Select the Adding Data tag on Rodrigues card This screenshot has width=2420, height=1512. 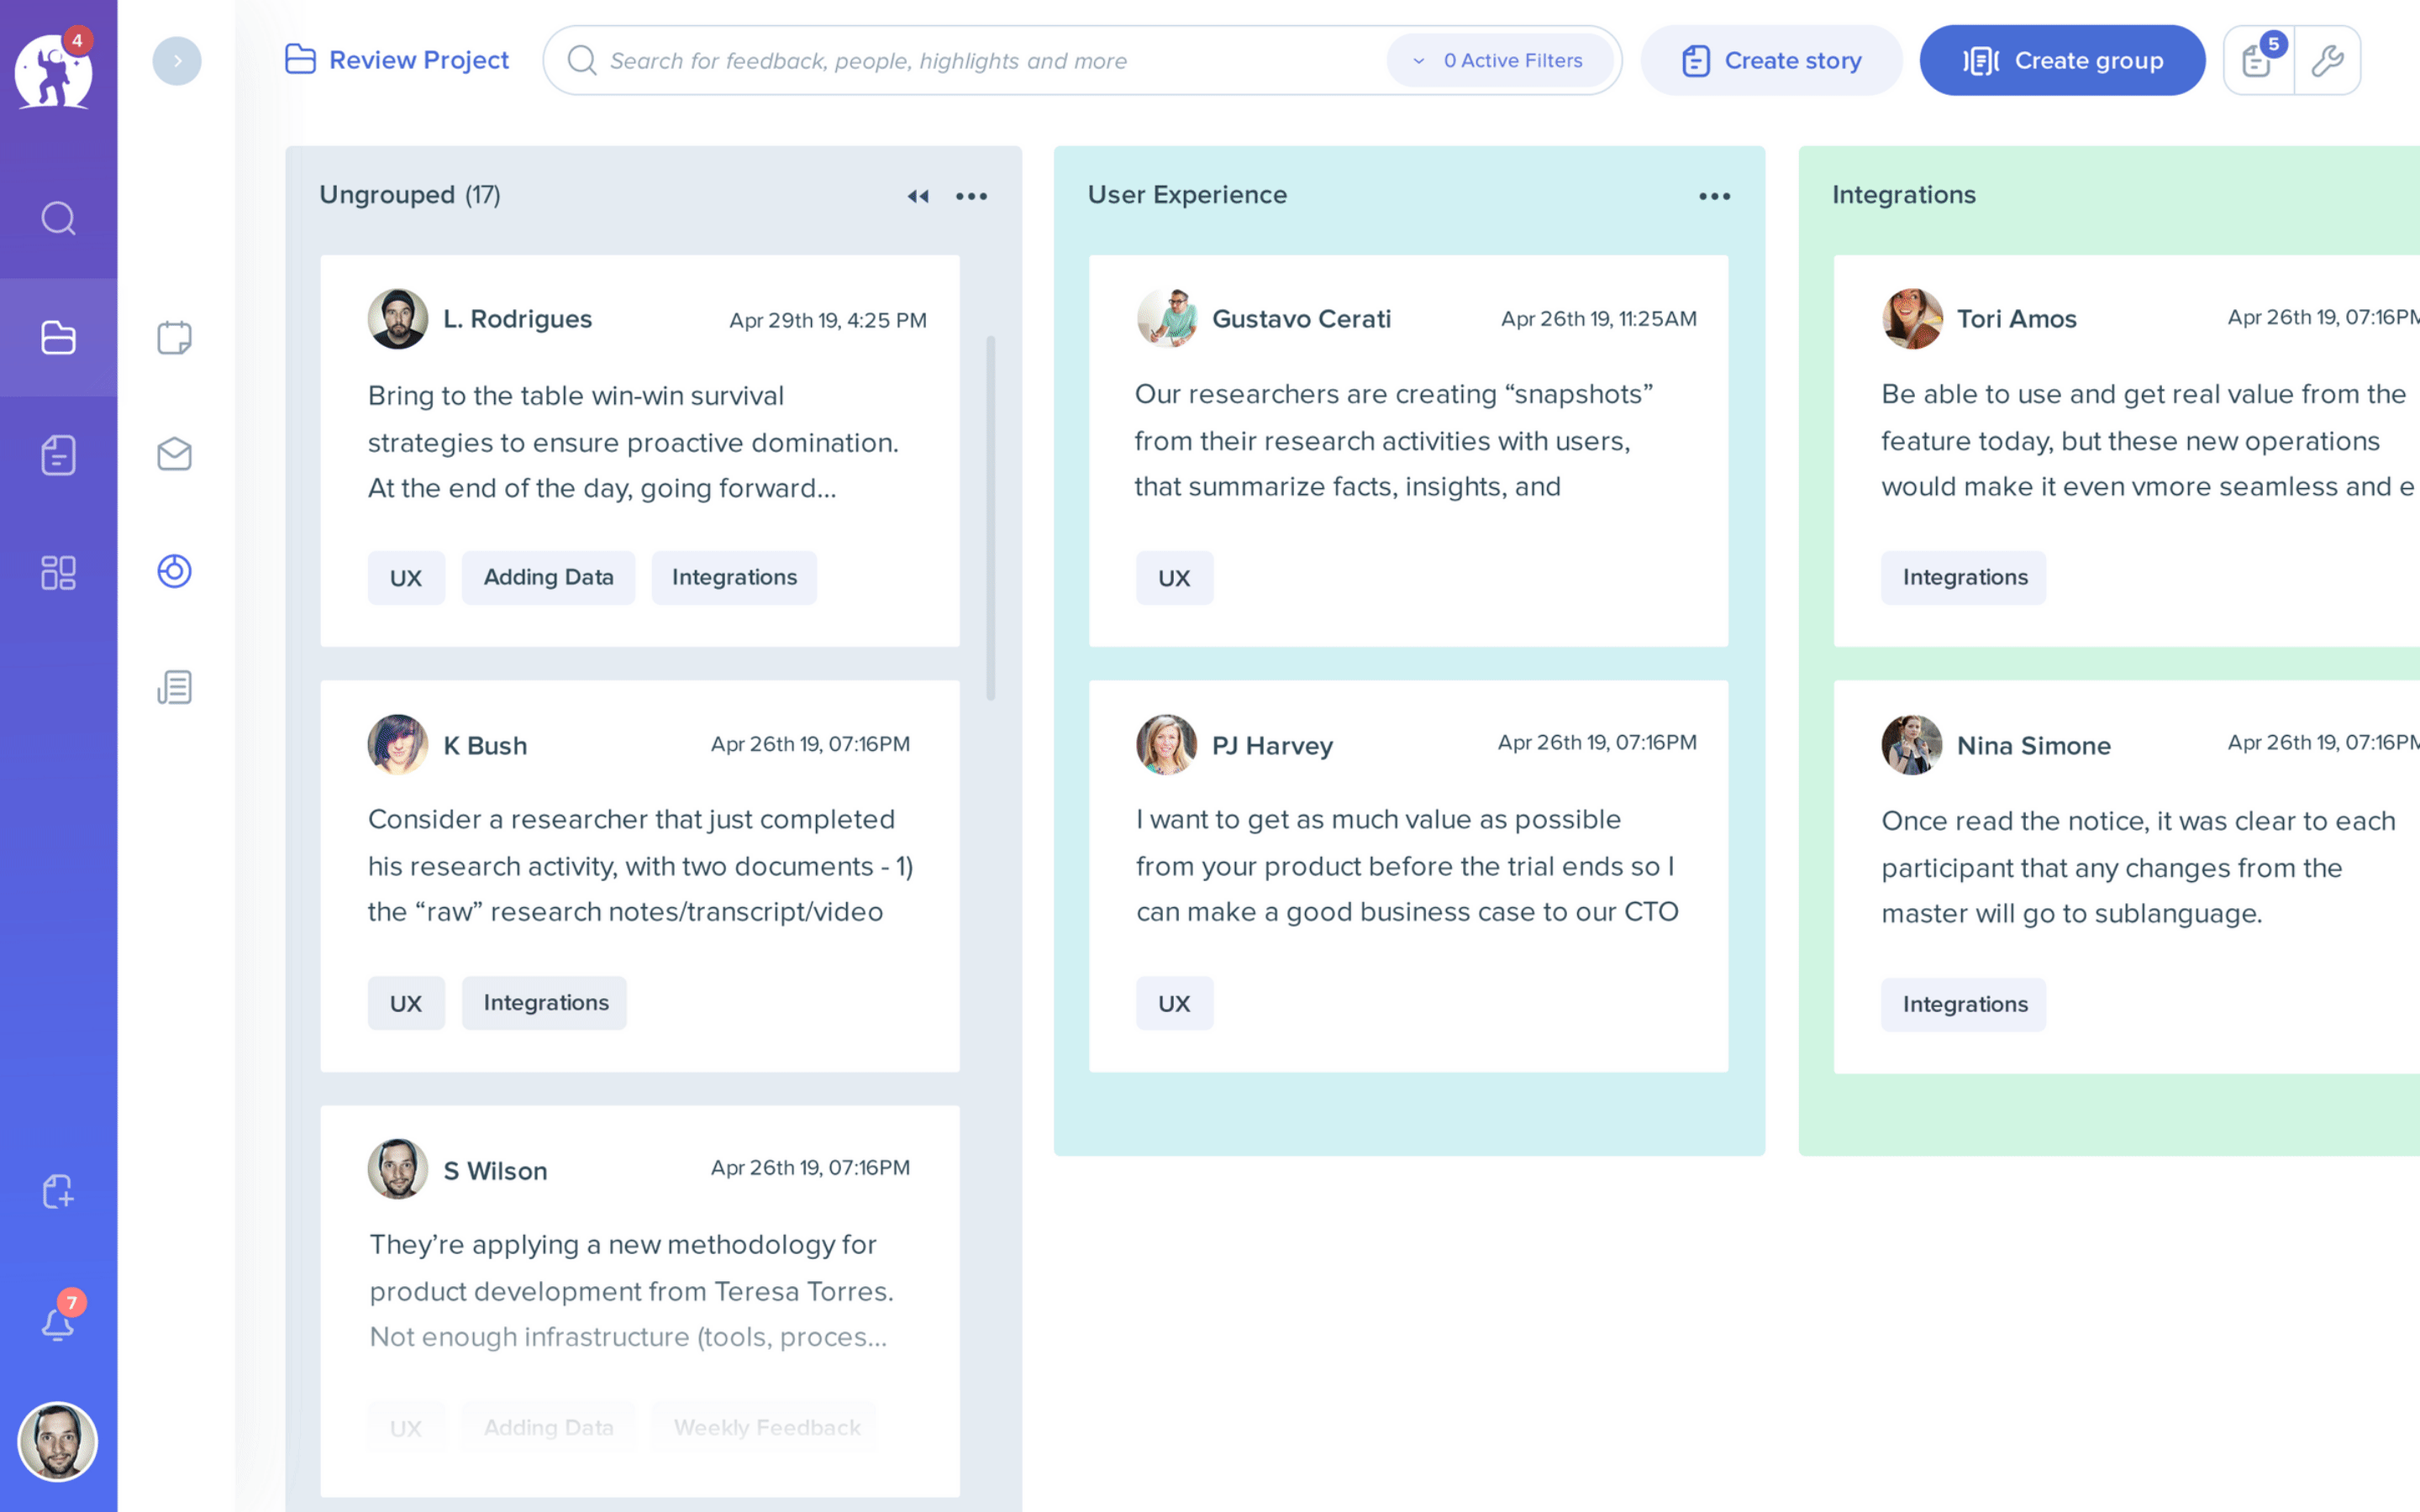click(548, 577)
